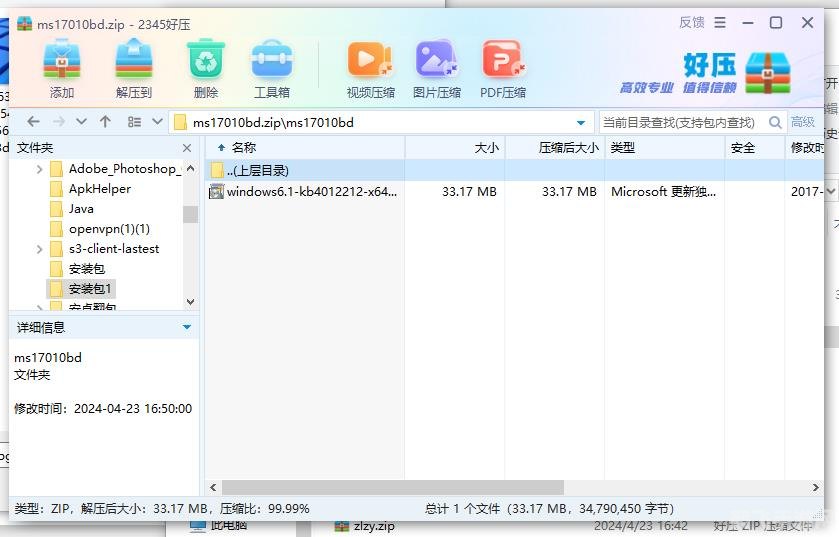Go forward with the right arrow
The image size is (839, 537).
59,122
